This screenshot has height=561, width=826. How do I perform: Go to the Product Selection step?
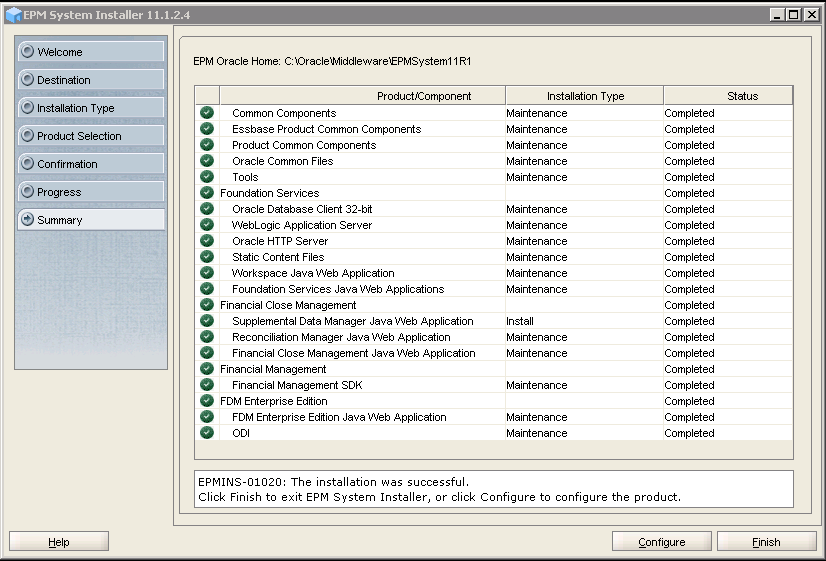coord(90,136)
